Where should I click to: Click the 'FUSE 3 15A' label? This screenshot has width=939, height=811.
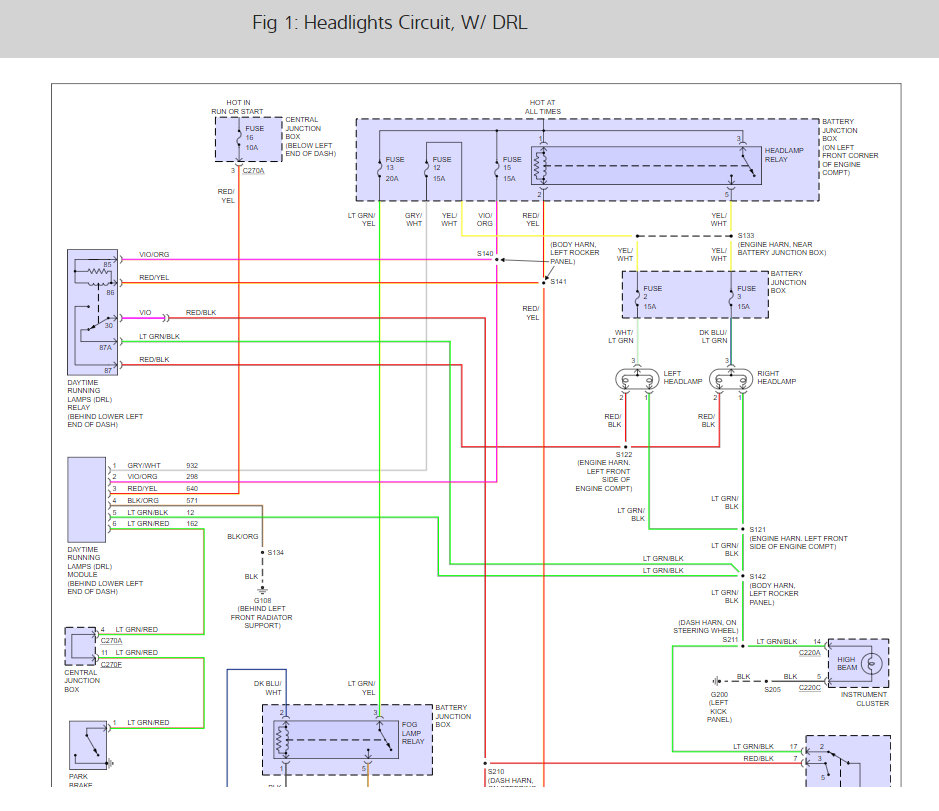coord(746,297)
